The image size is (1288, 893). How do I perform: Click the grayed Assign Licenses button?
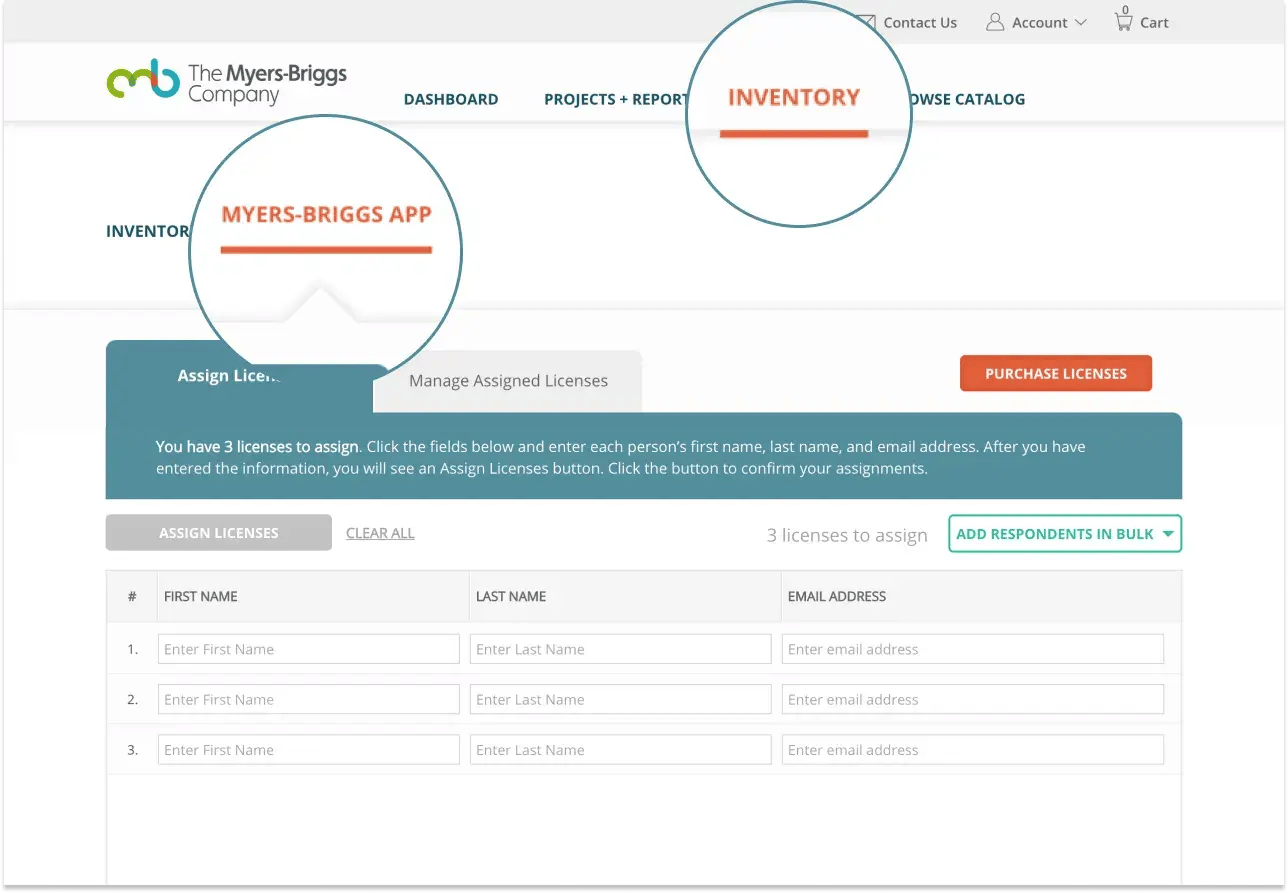[x=218, y=532]
